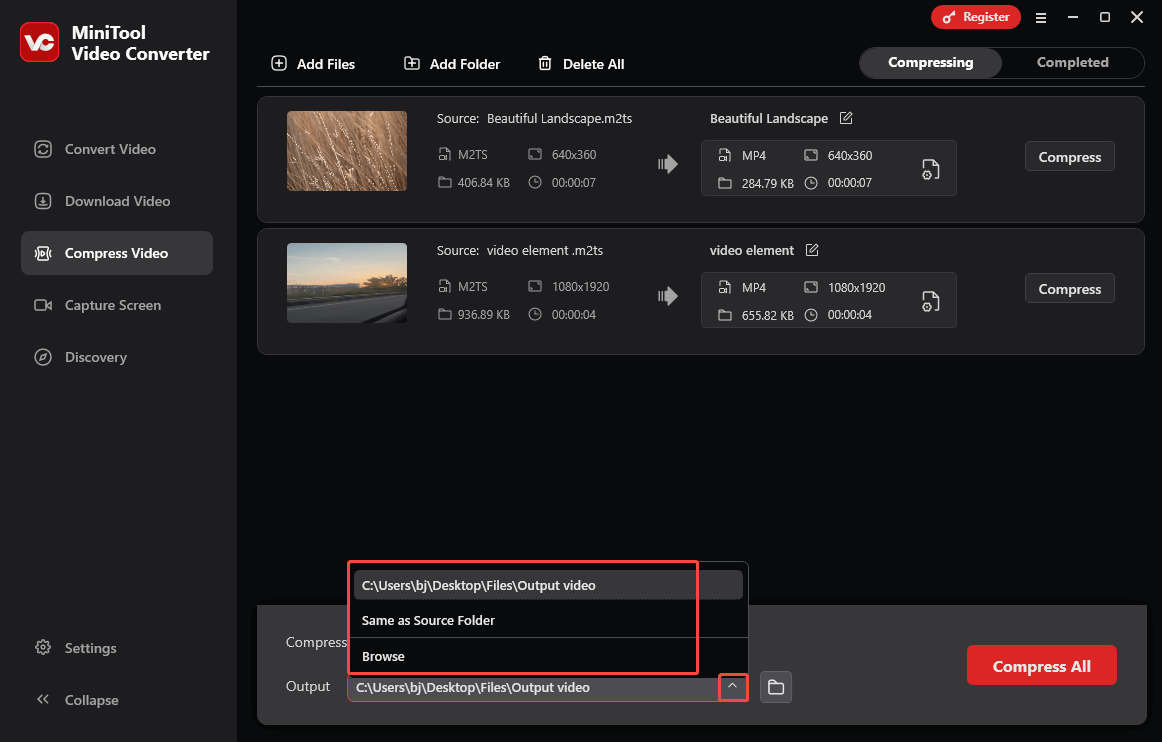Compress the video element file
Image resolution: width=1162 pixels, height=742 pixels.
click(x=1069, y=288)
